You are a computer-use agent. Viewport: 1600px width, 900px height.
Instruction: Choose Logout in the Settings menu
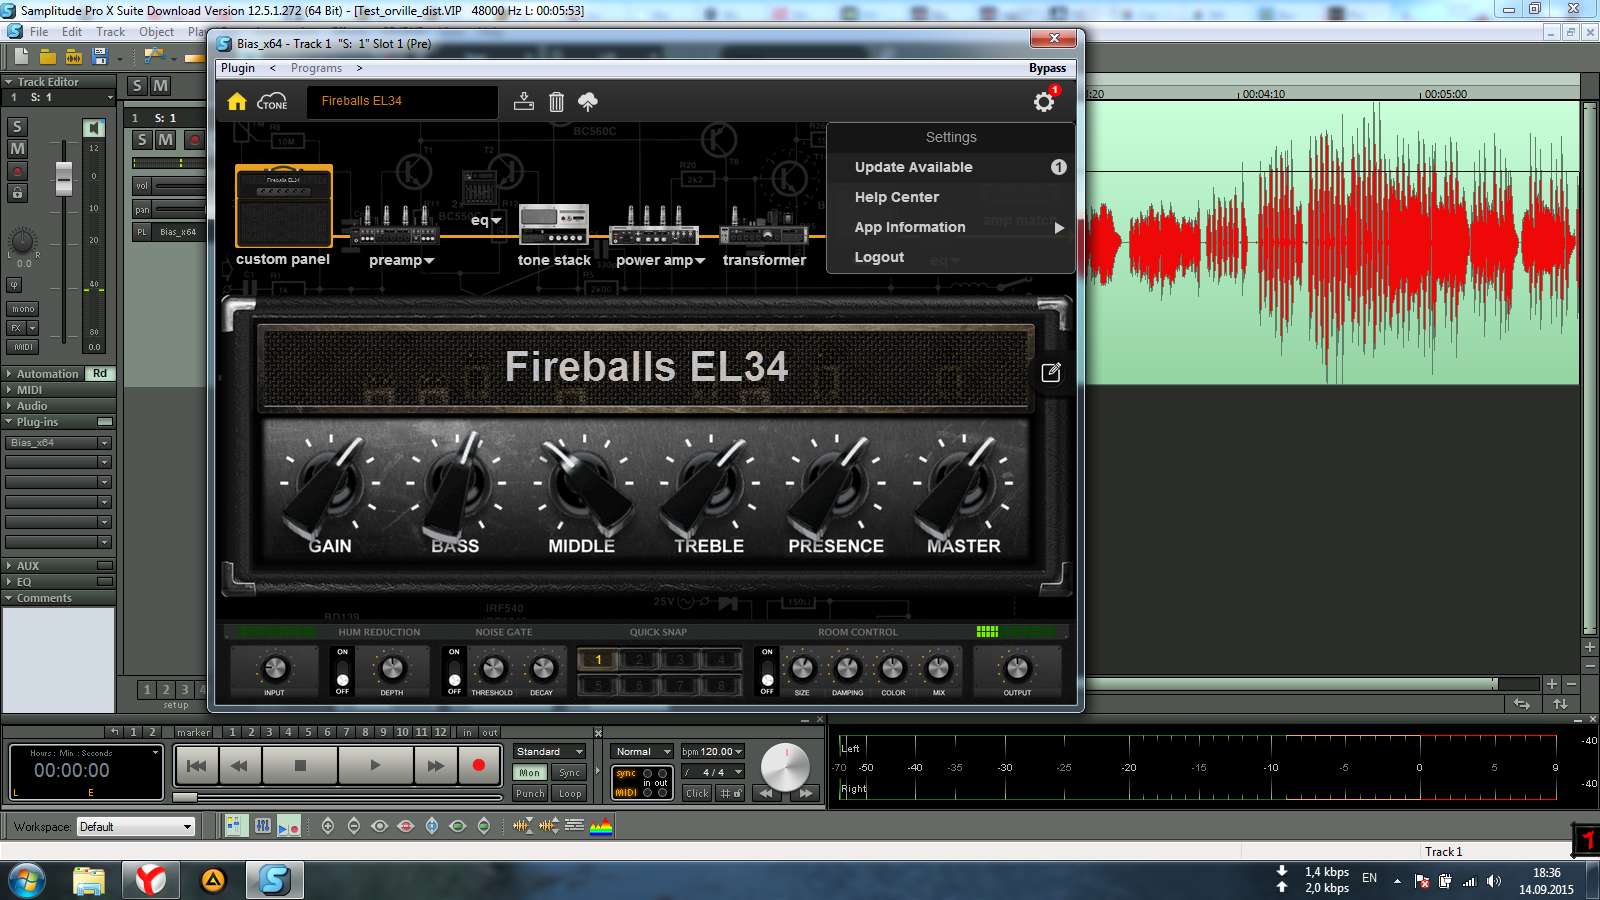(879, 257)
